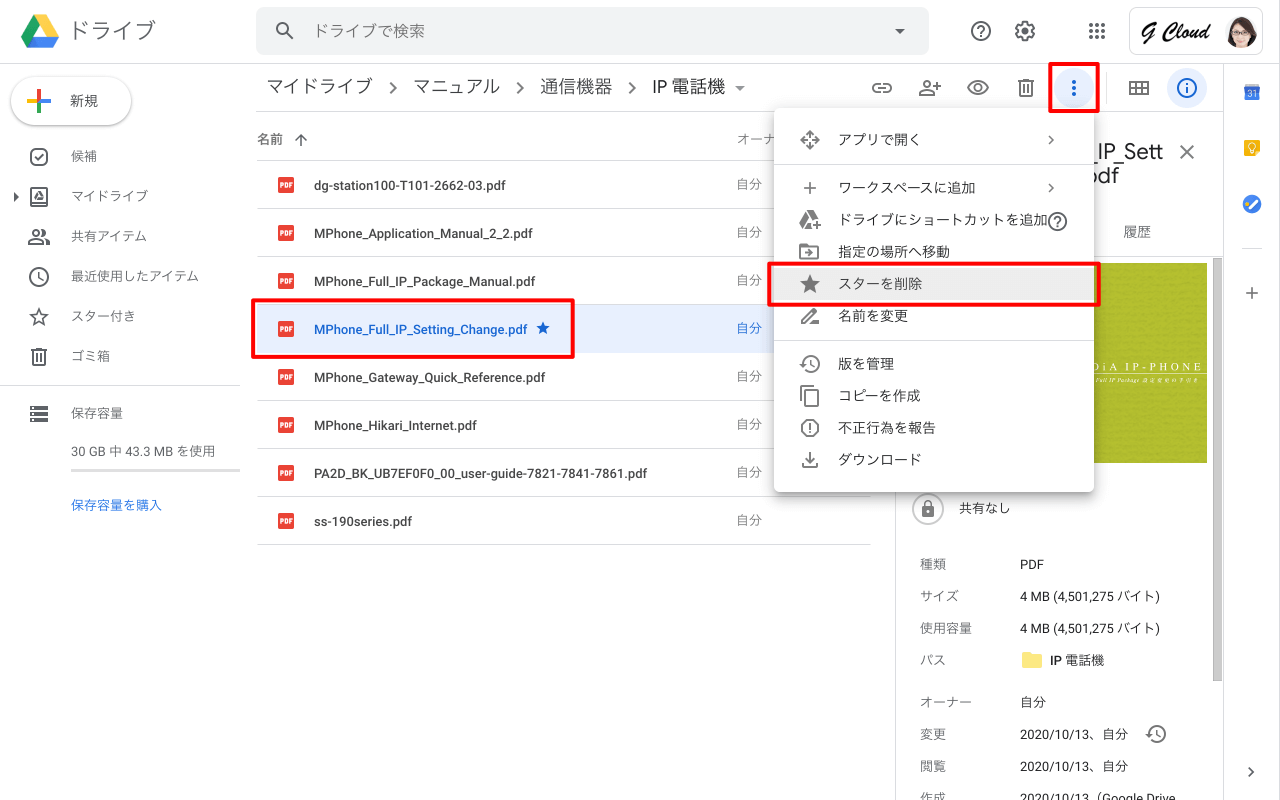Click the three-dot more actions icon

[1074, 88]
